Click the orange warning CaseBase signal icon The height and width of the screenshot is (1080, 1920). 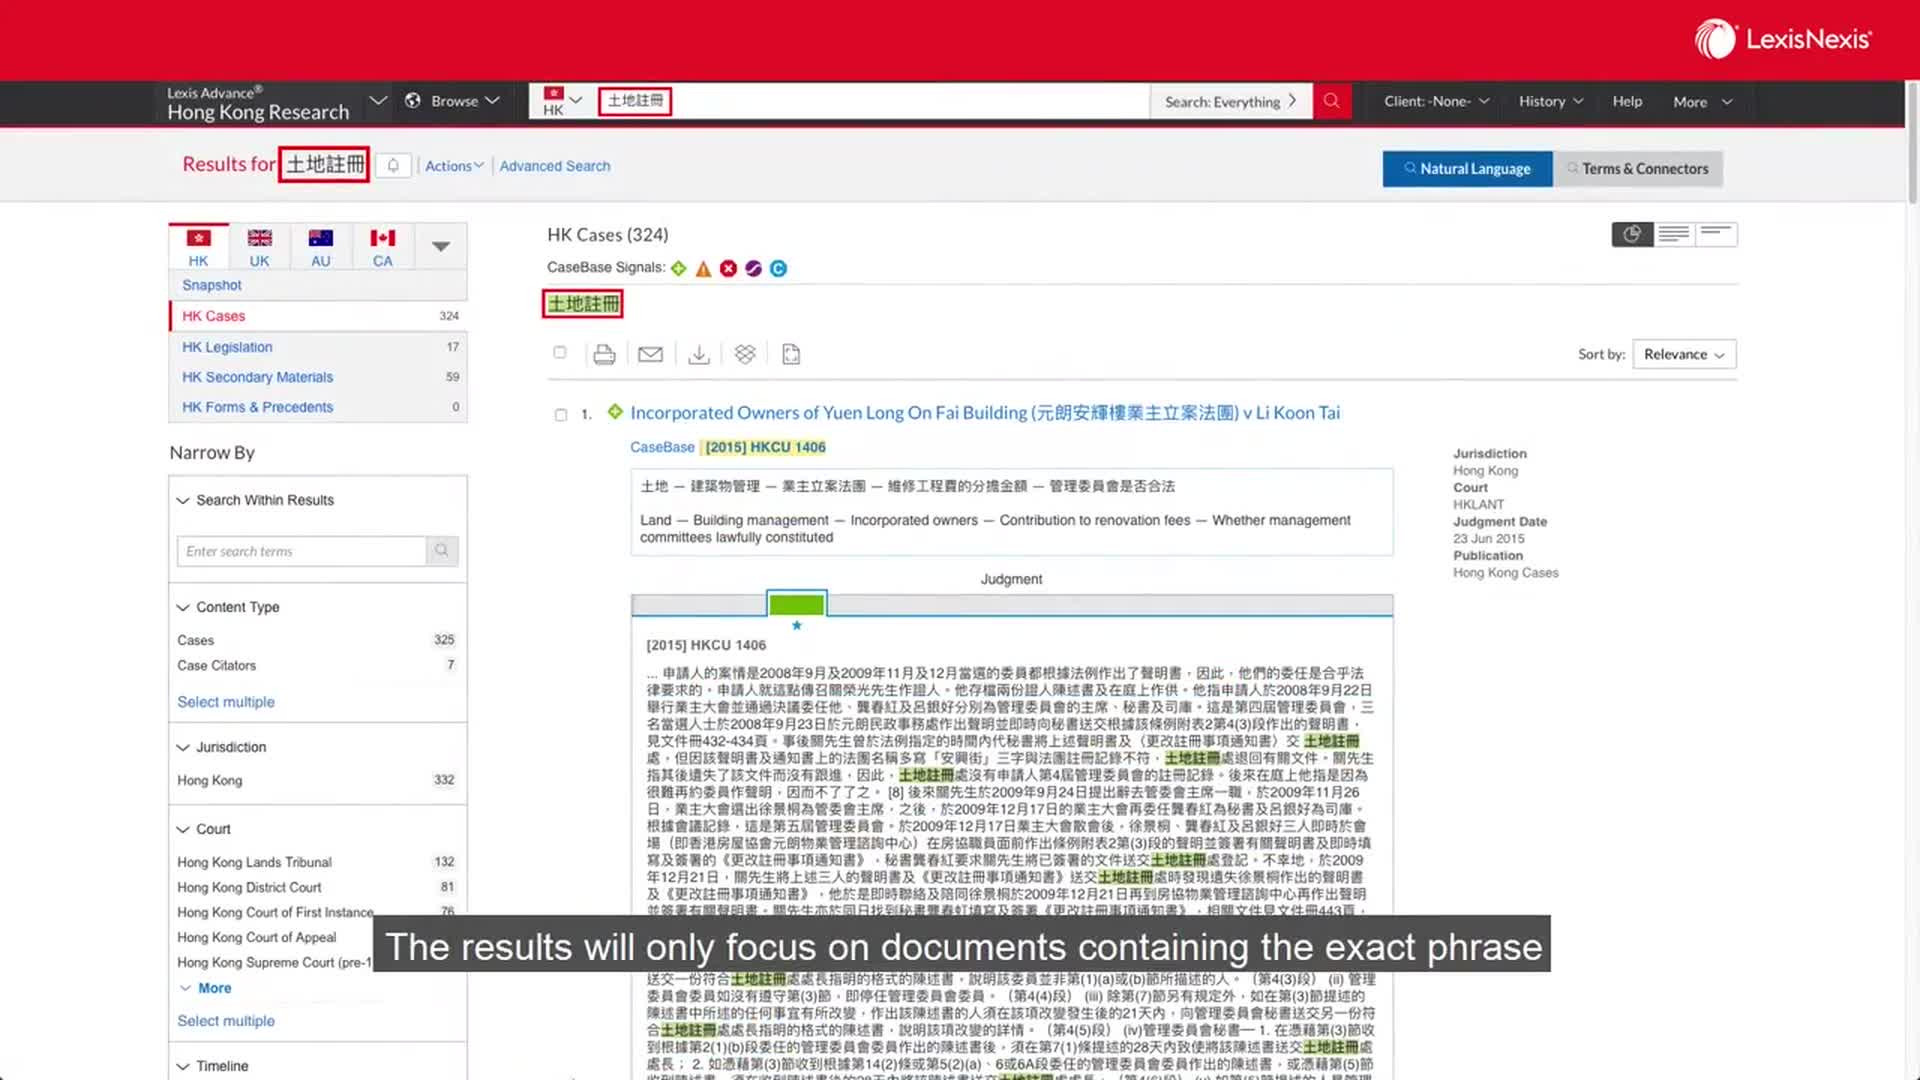click(703, 268)
